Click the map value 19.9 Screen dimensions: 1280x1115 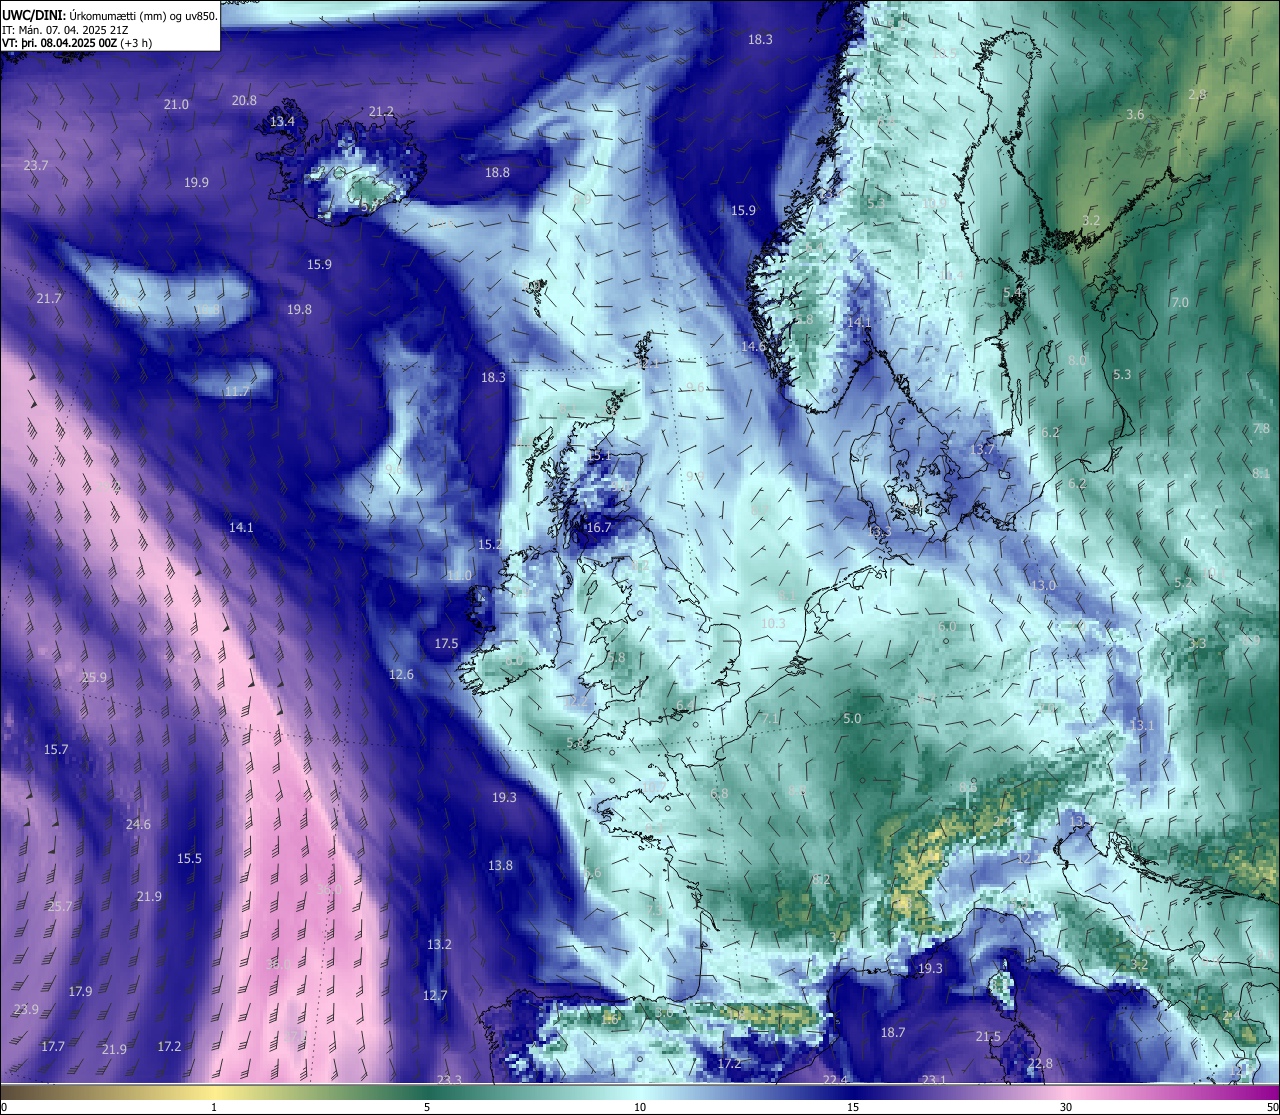196,183
